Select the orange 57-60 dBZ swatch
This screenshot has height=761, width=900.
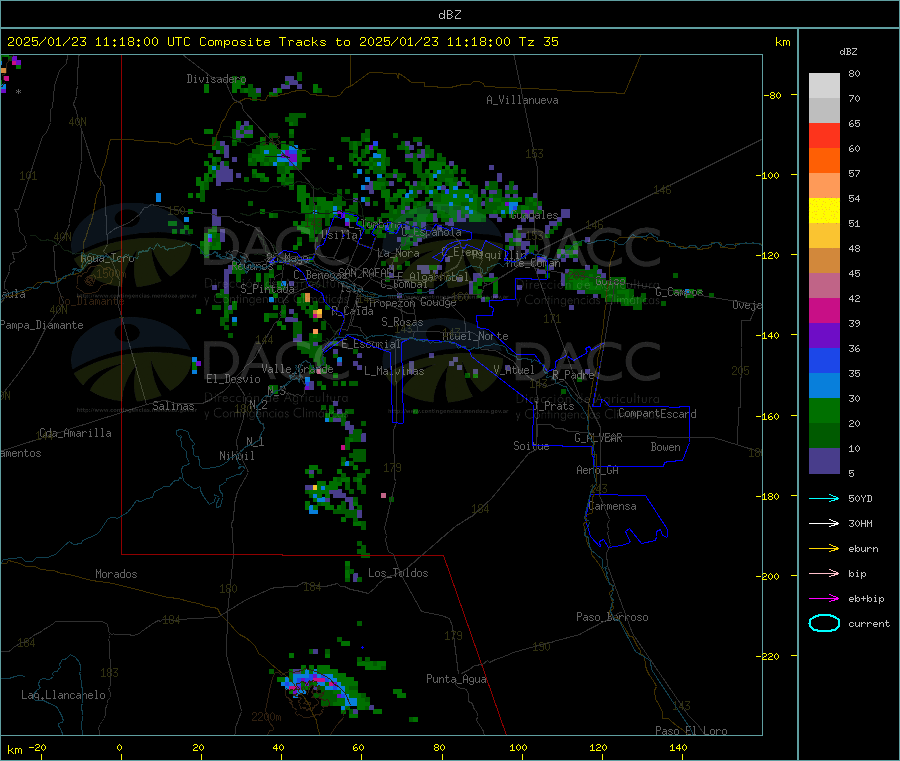[x=824, y=161]
